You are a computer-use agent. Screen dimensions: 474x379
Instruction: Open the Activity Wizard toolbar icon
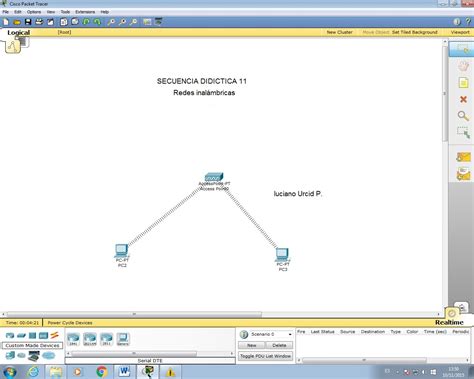pyautogui.click(x=50, y=22)
